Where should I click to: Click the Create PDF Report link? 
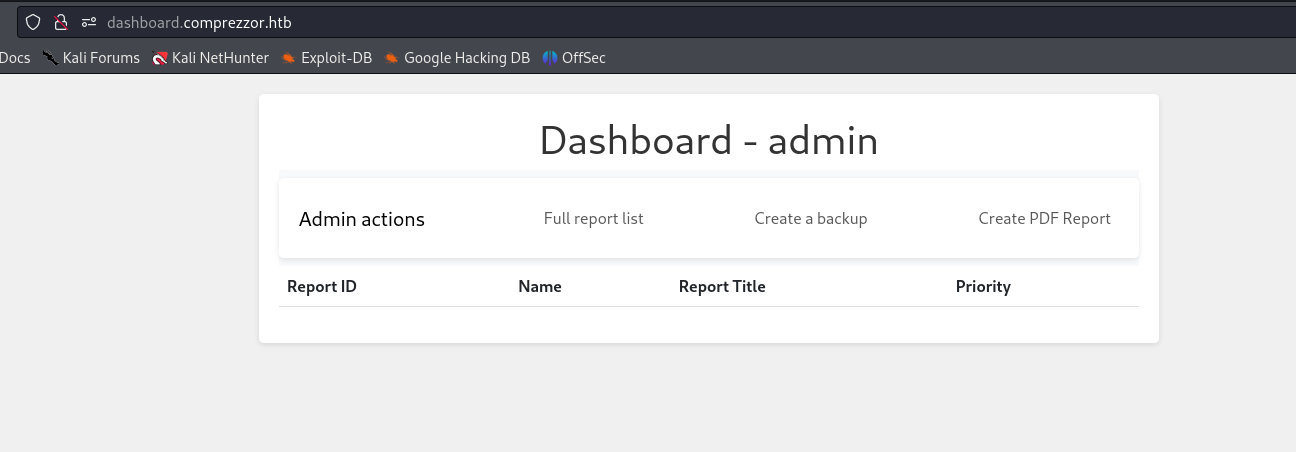tap(1044, 218)
